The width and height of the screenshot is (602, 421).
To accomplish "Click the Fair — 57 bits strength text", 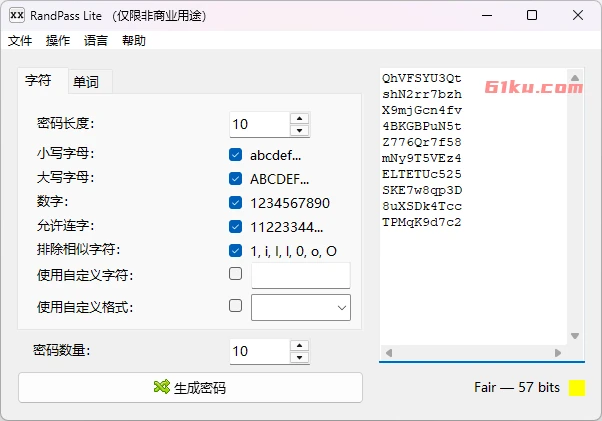I will pos(517,387).
